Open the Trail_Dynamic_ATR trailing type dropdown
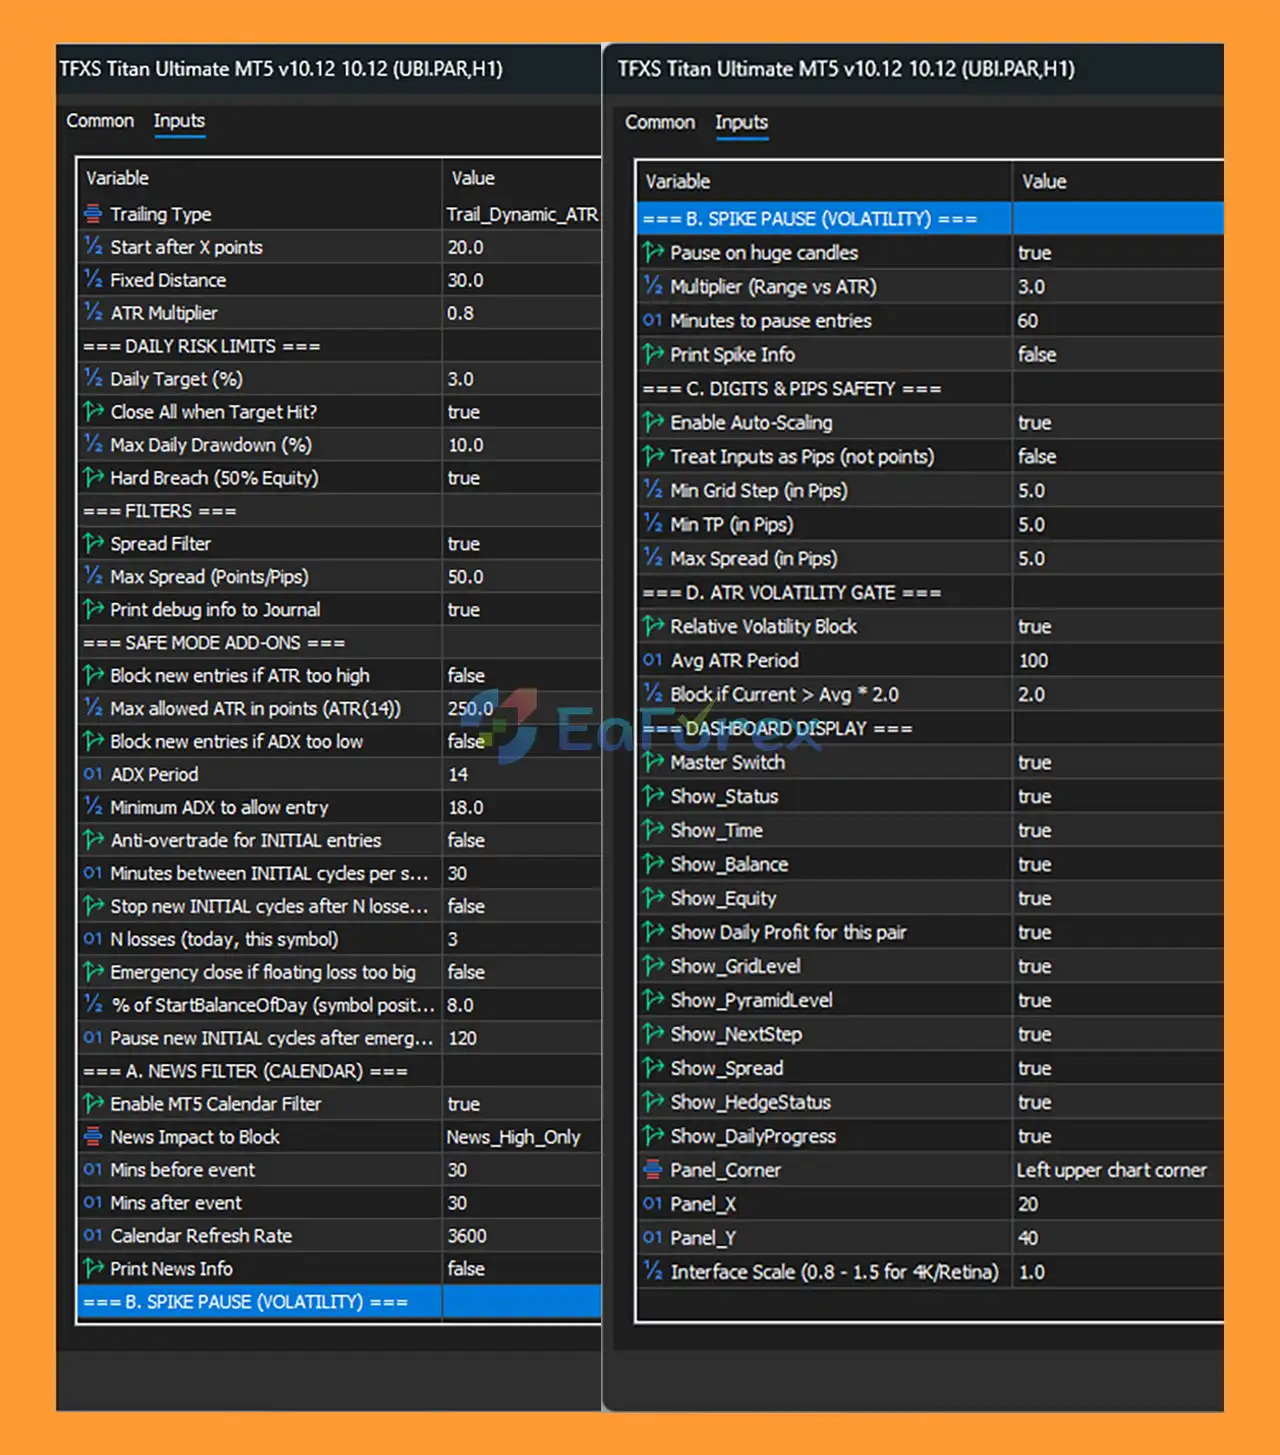Viewport: 1280px width, 1455px height. click(521, 214)
